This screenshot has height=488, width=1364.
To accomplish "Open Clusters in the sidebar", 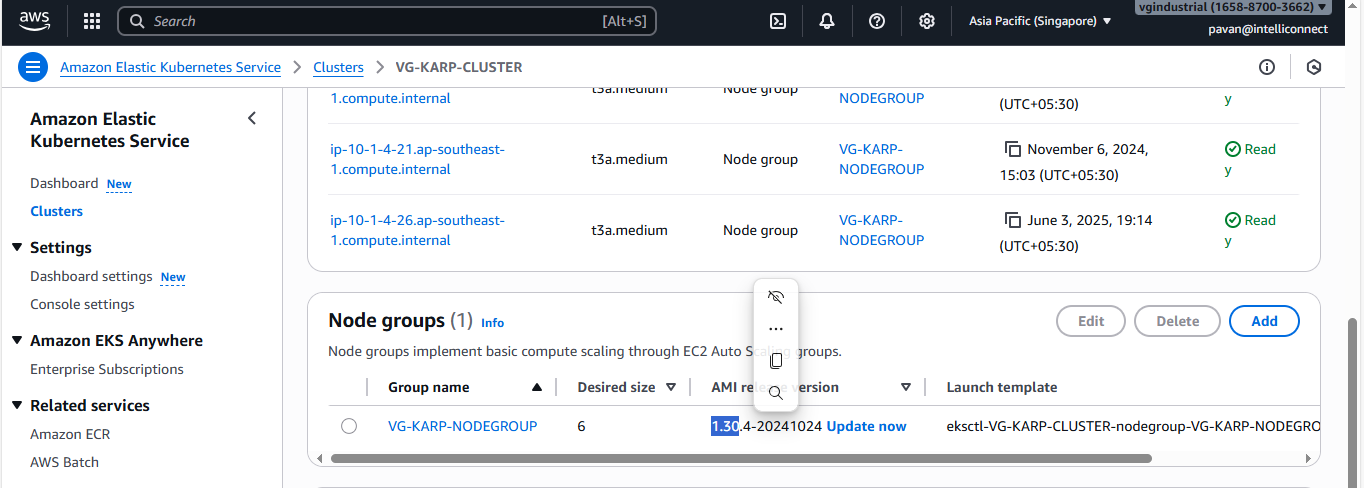I will click(x=57, y=211).
